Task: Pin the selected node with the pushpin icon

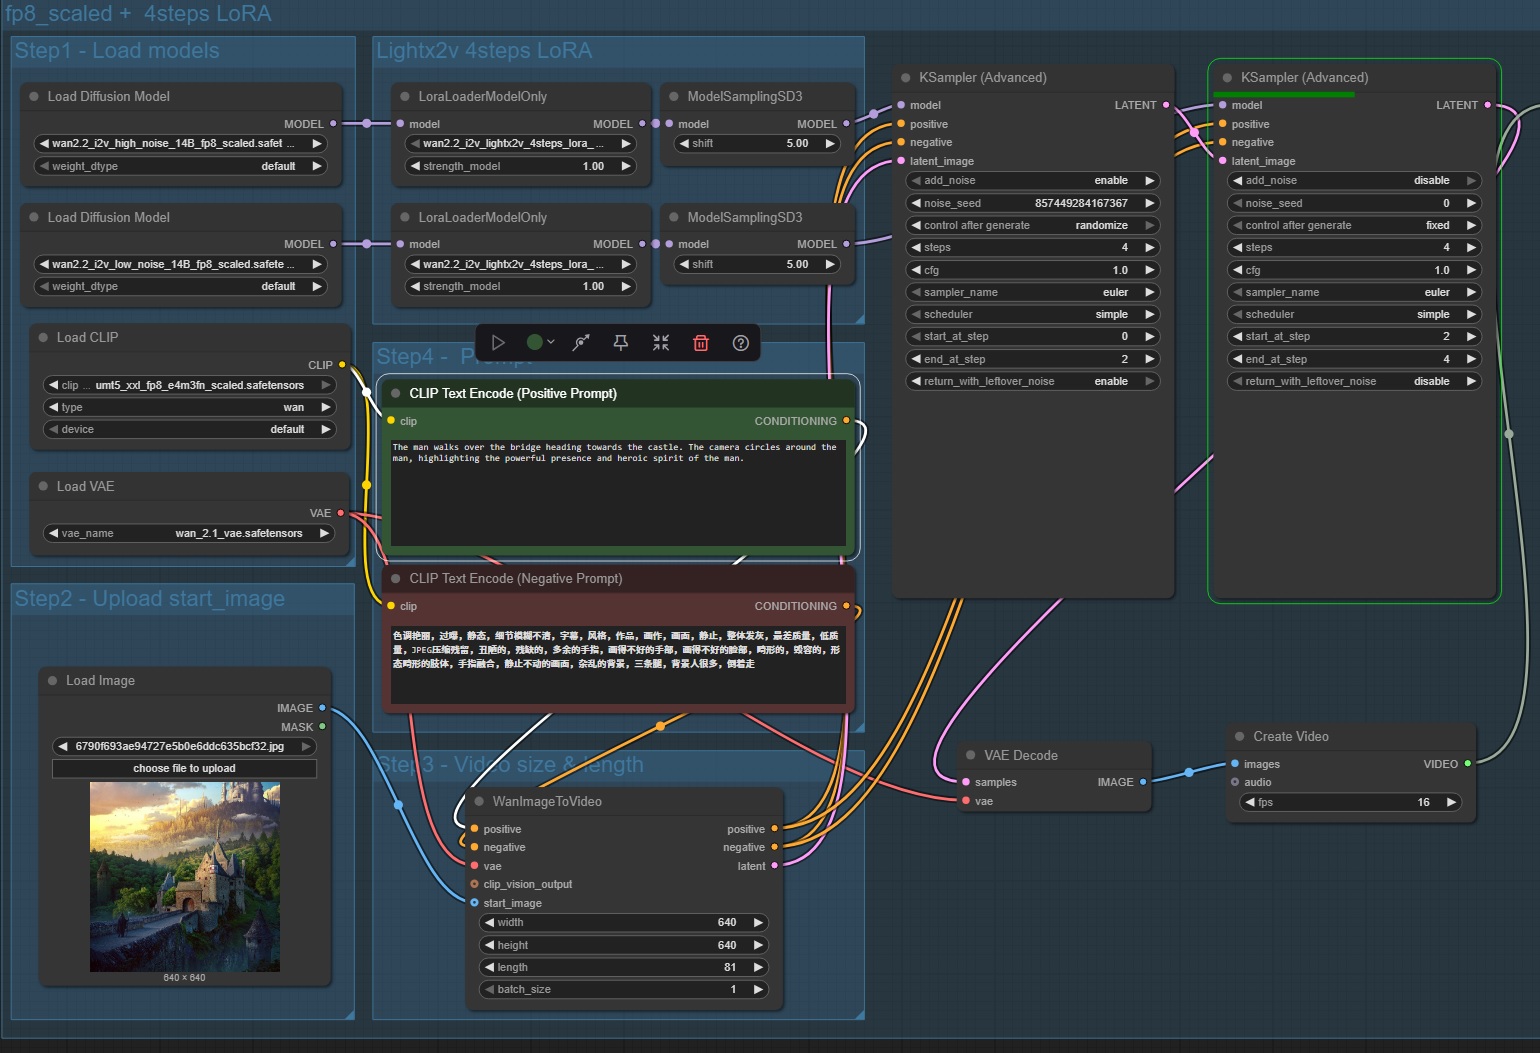Action: point(621,343)
